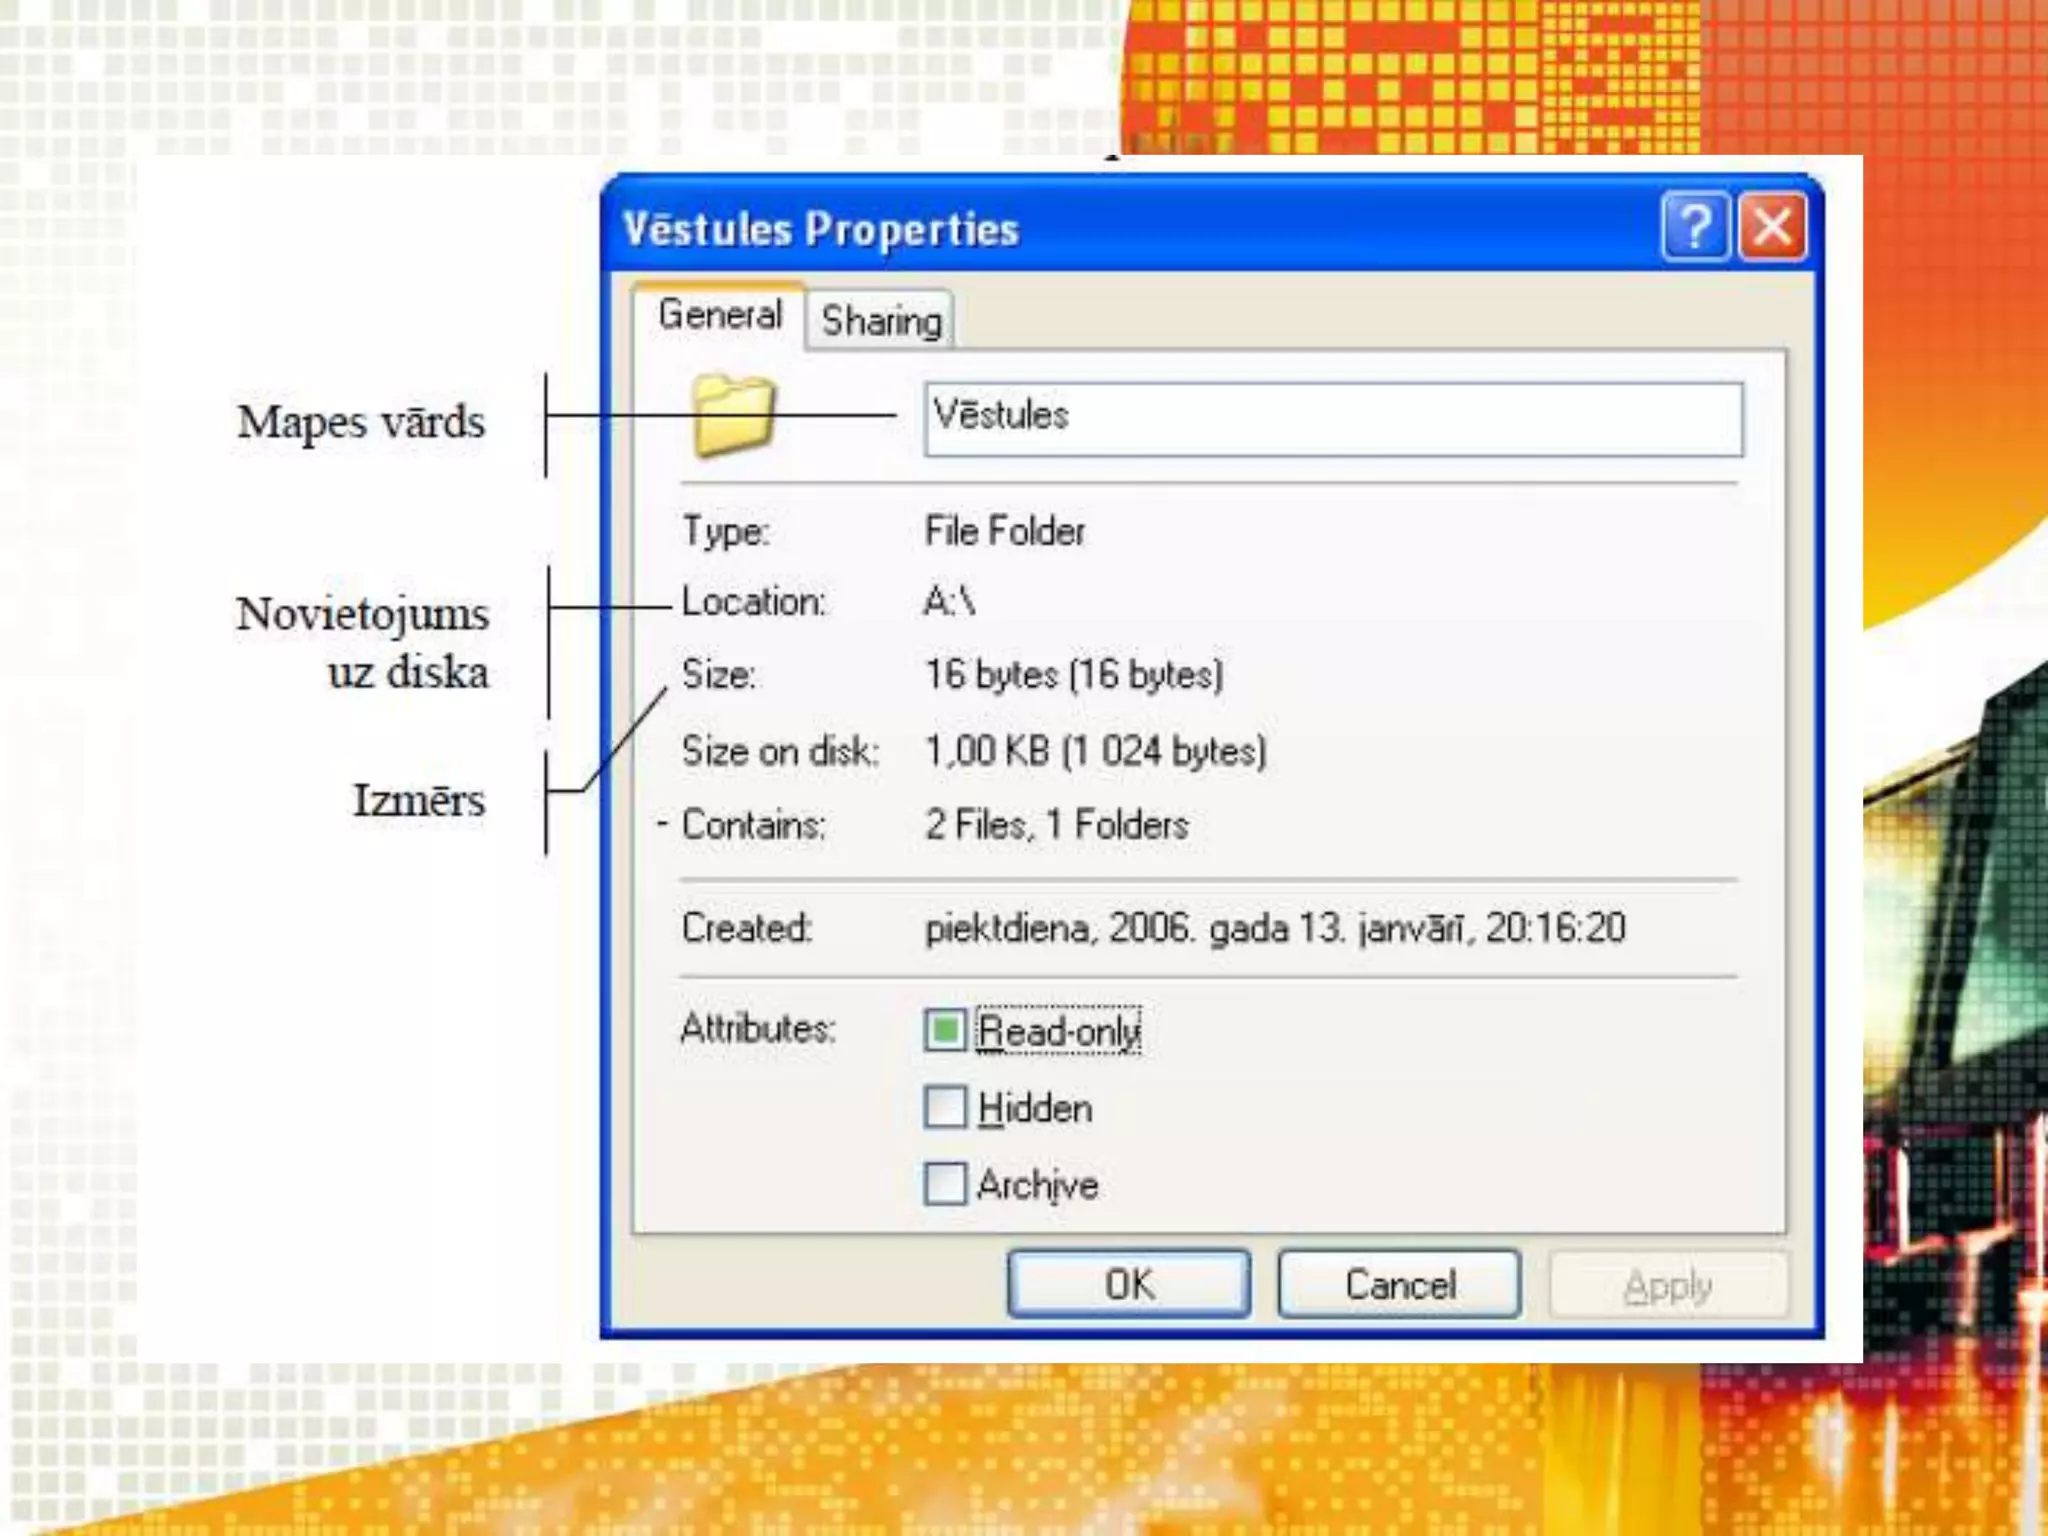Click the Archive label text
Viewport: 2048px width, 1536px height.
click(x=1037, y=1185)
